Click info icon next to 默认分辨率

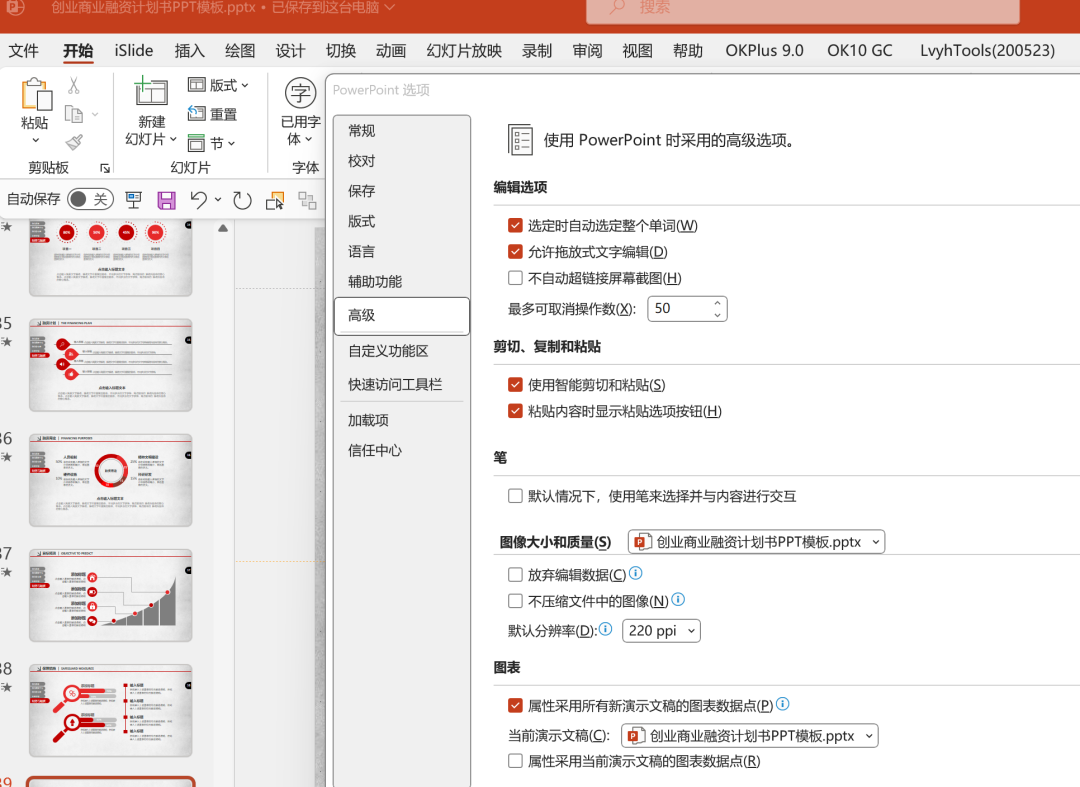pyautogui.click(x=605, y=629)
